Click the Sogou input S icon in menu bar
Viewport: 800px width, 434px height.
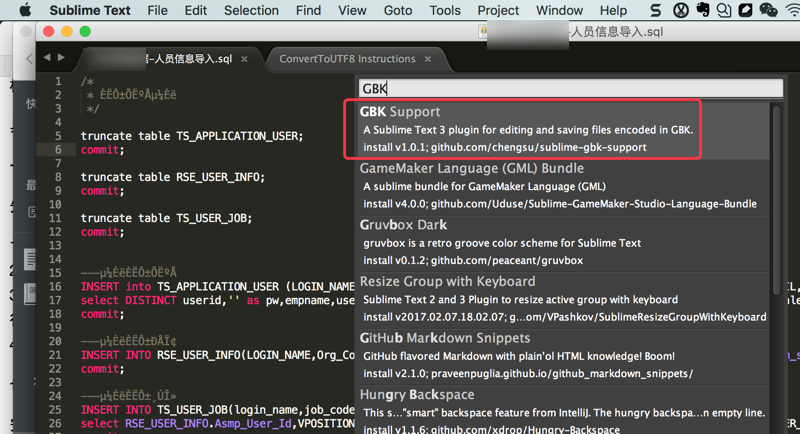point(656,10)
